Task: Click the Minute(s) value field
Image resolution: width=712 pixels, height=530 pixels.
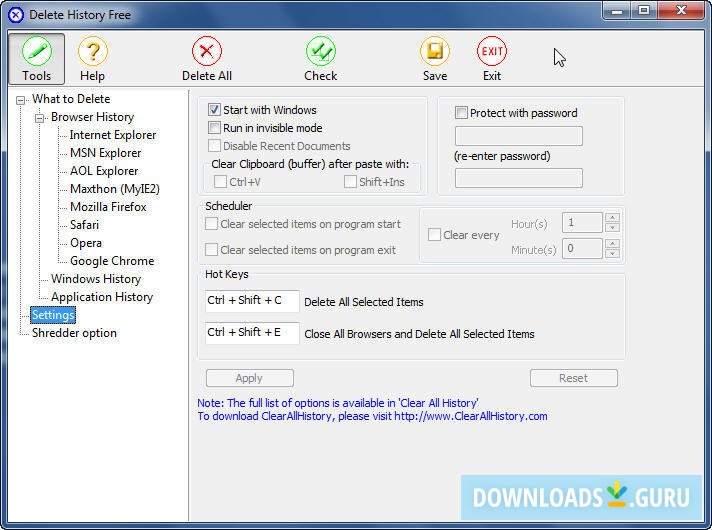Action: 582,248
